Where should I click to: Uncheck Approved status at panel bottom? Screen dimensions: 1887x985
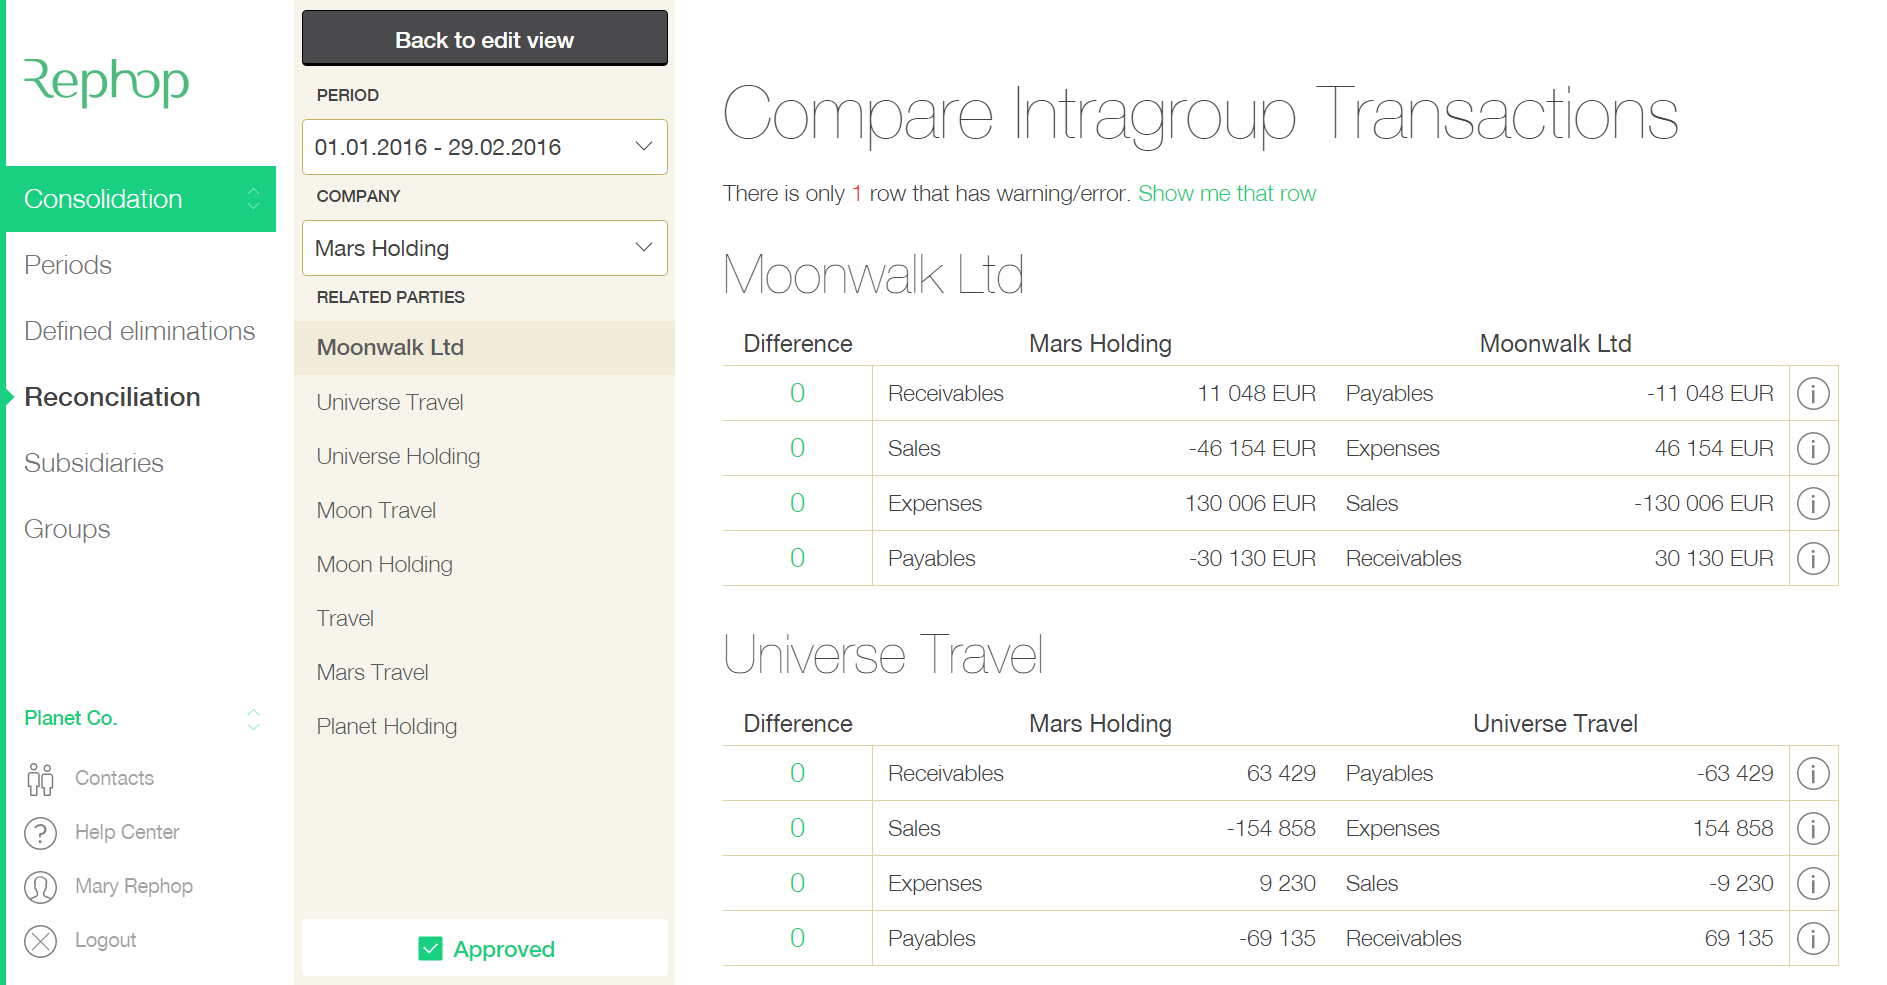tap(429, 947)
